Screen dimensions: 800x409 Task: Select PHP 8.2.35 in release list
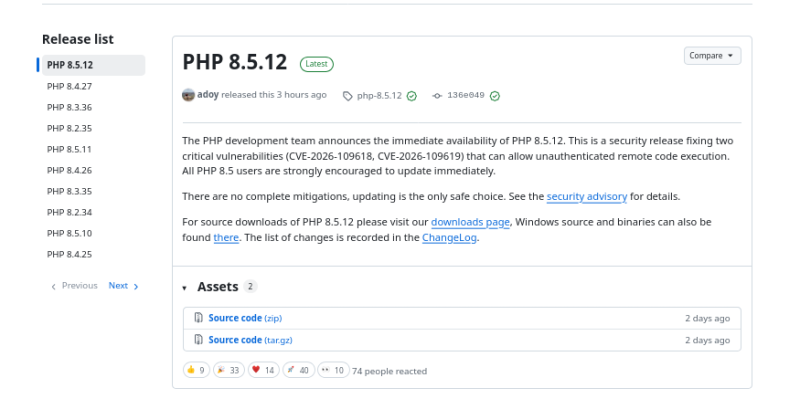click(x=69, y=128)
